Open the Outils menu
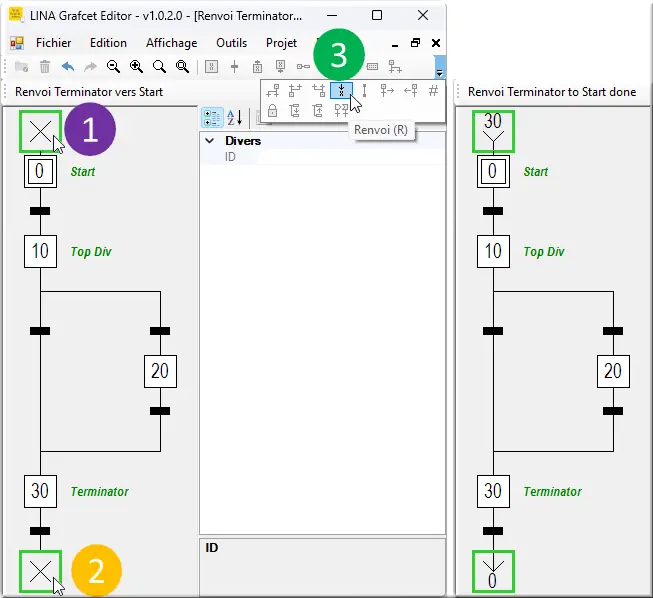Screen dimensions: 653x598 pyautogui.click(x=232, y=43)
